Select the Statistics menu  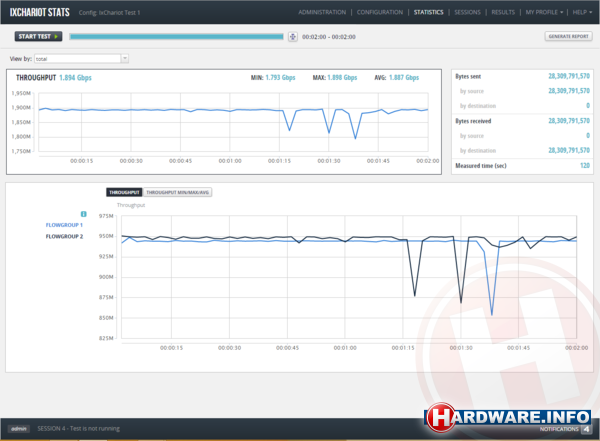click(x=429, y=12)
